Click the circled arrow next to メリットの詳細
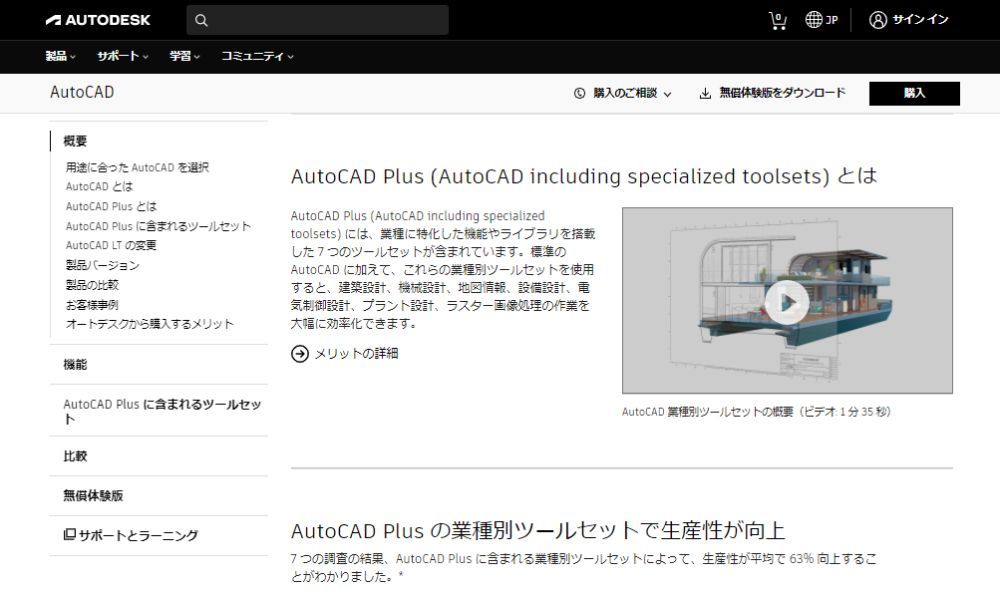The height and width of the screenshot is (600, 1000). point(300,353)
